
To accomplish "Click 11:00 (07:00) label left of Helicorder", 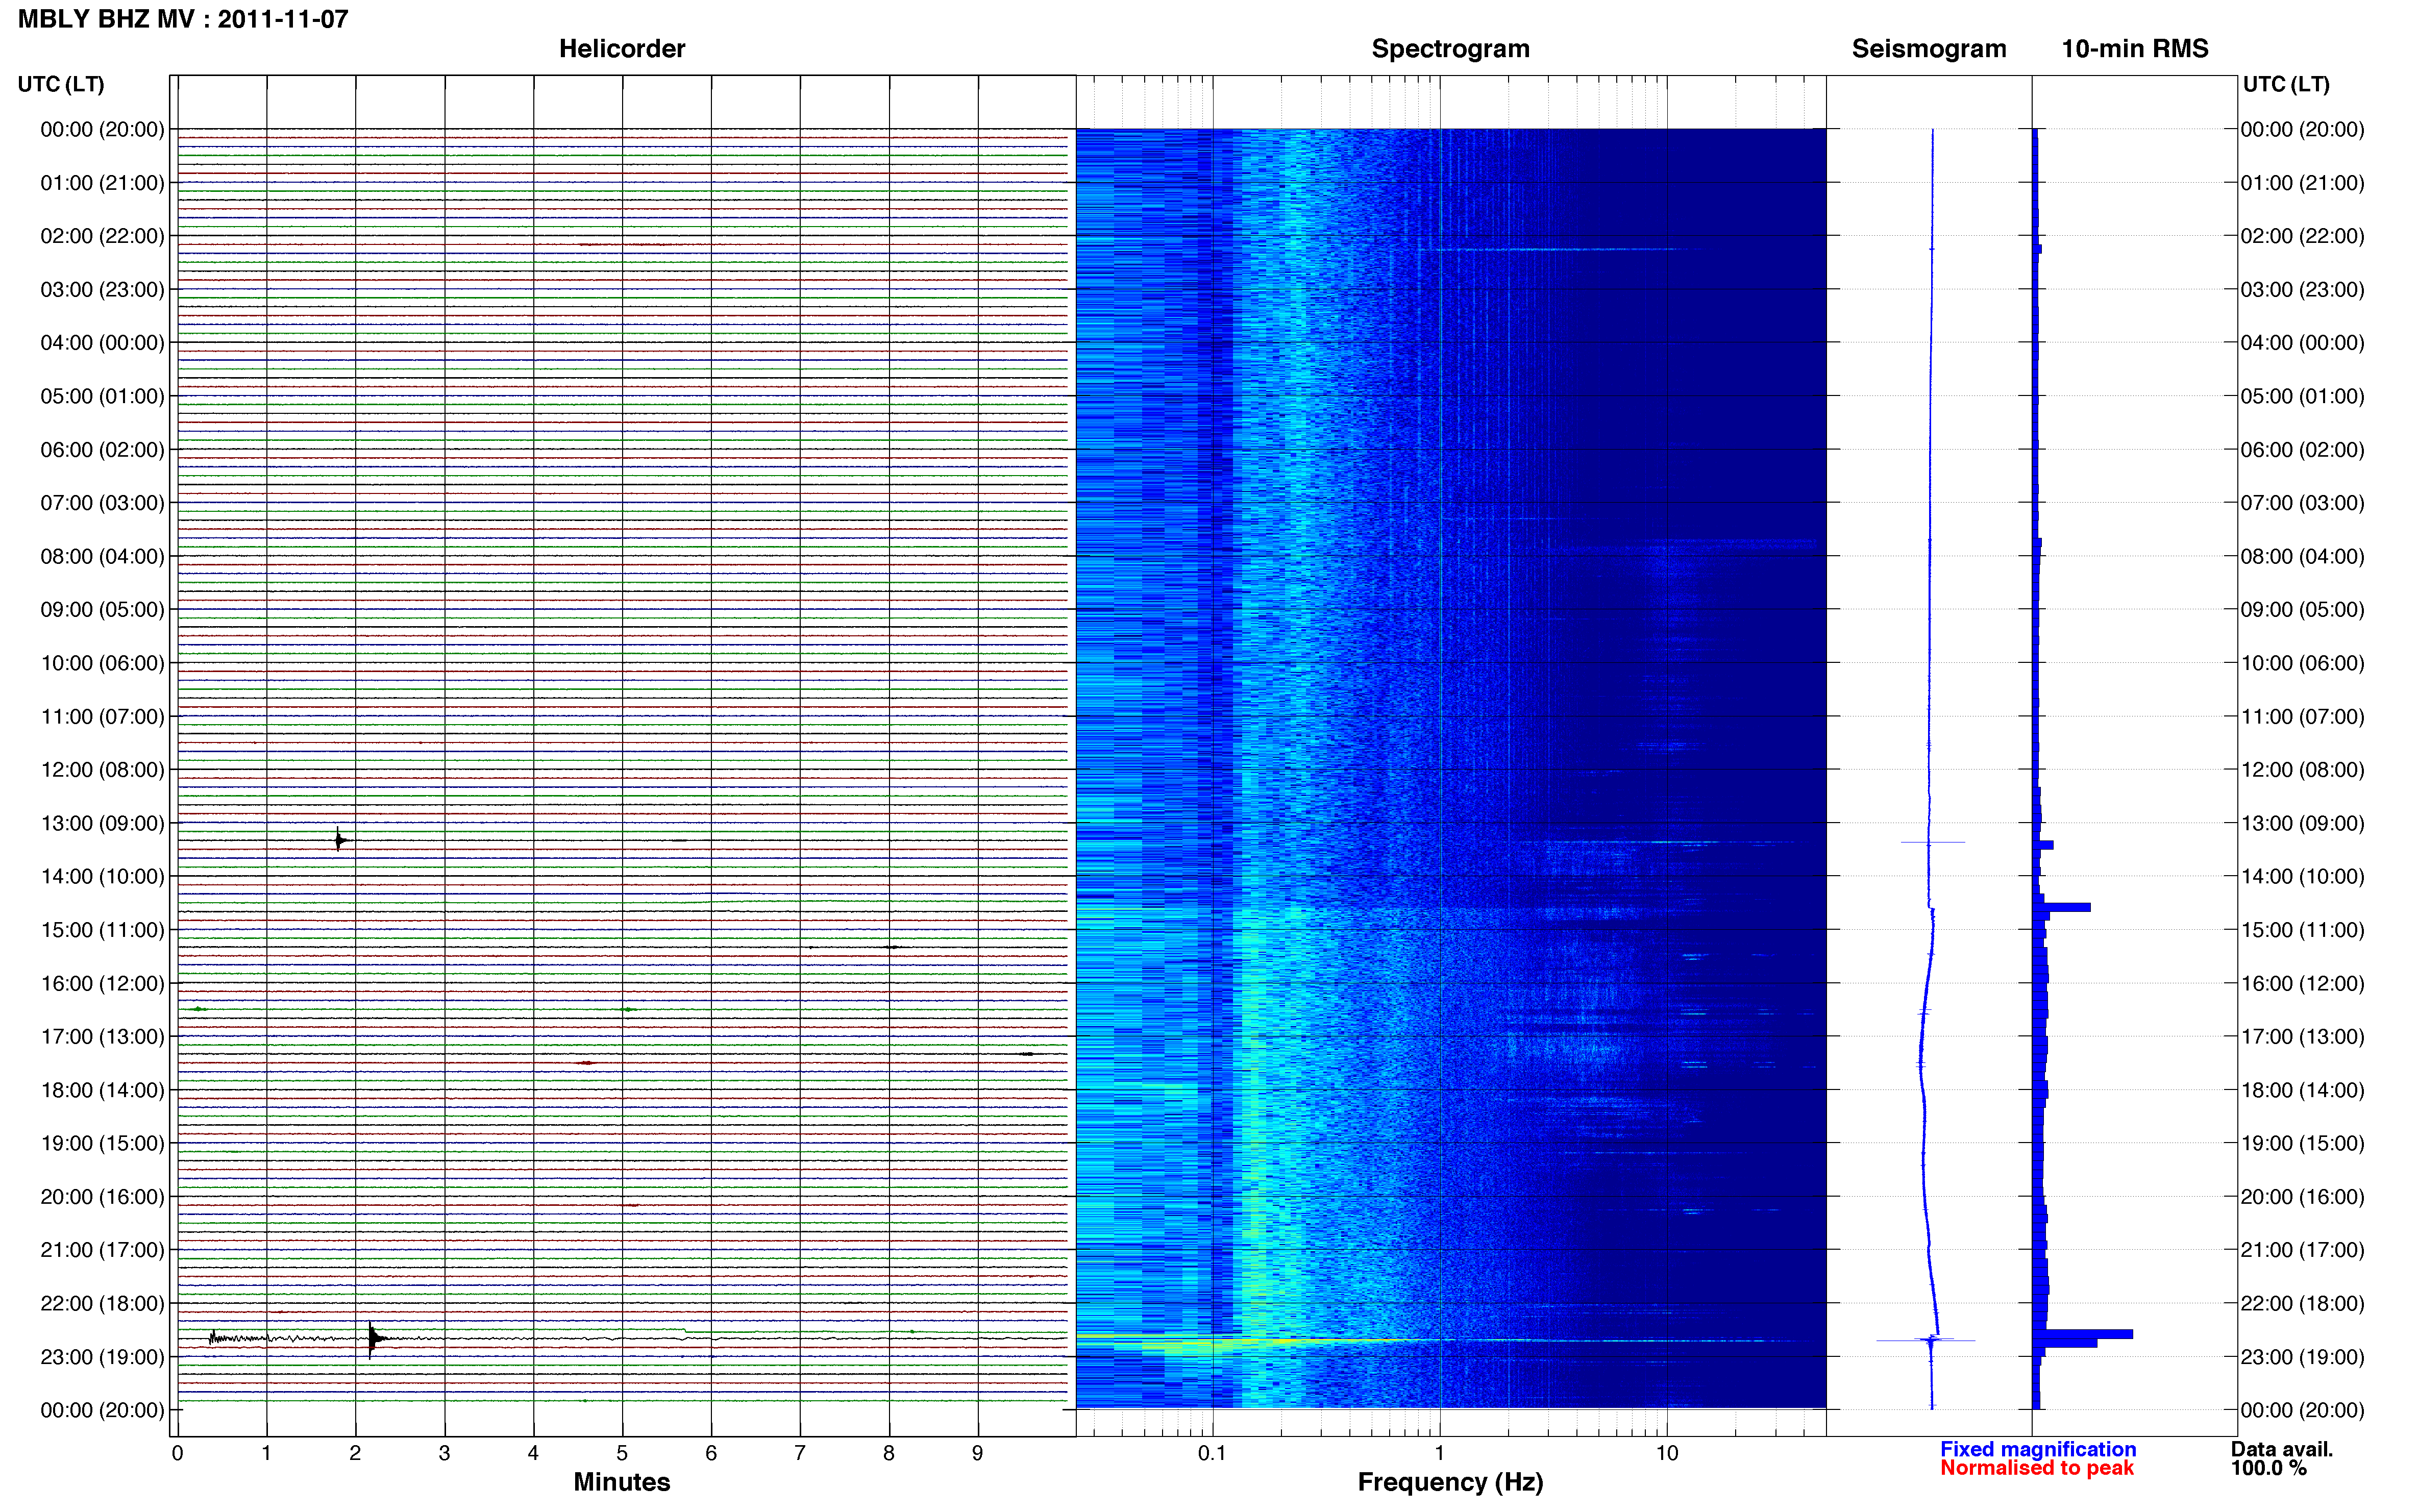I will coord(102,716).
